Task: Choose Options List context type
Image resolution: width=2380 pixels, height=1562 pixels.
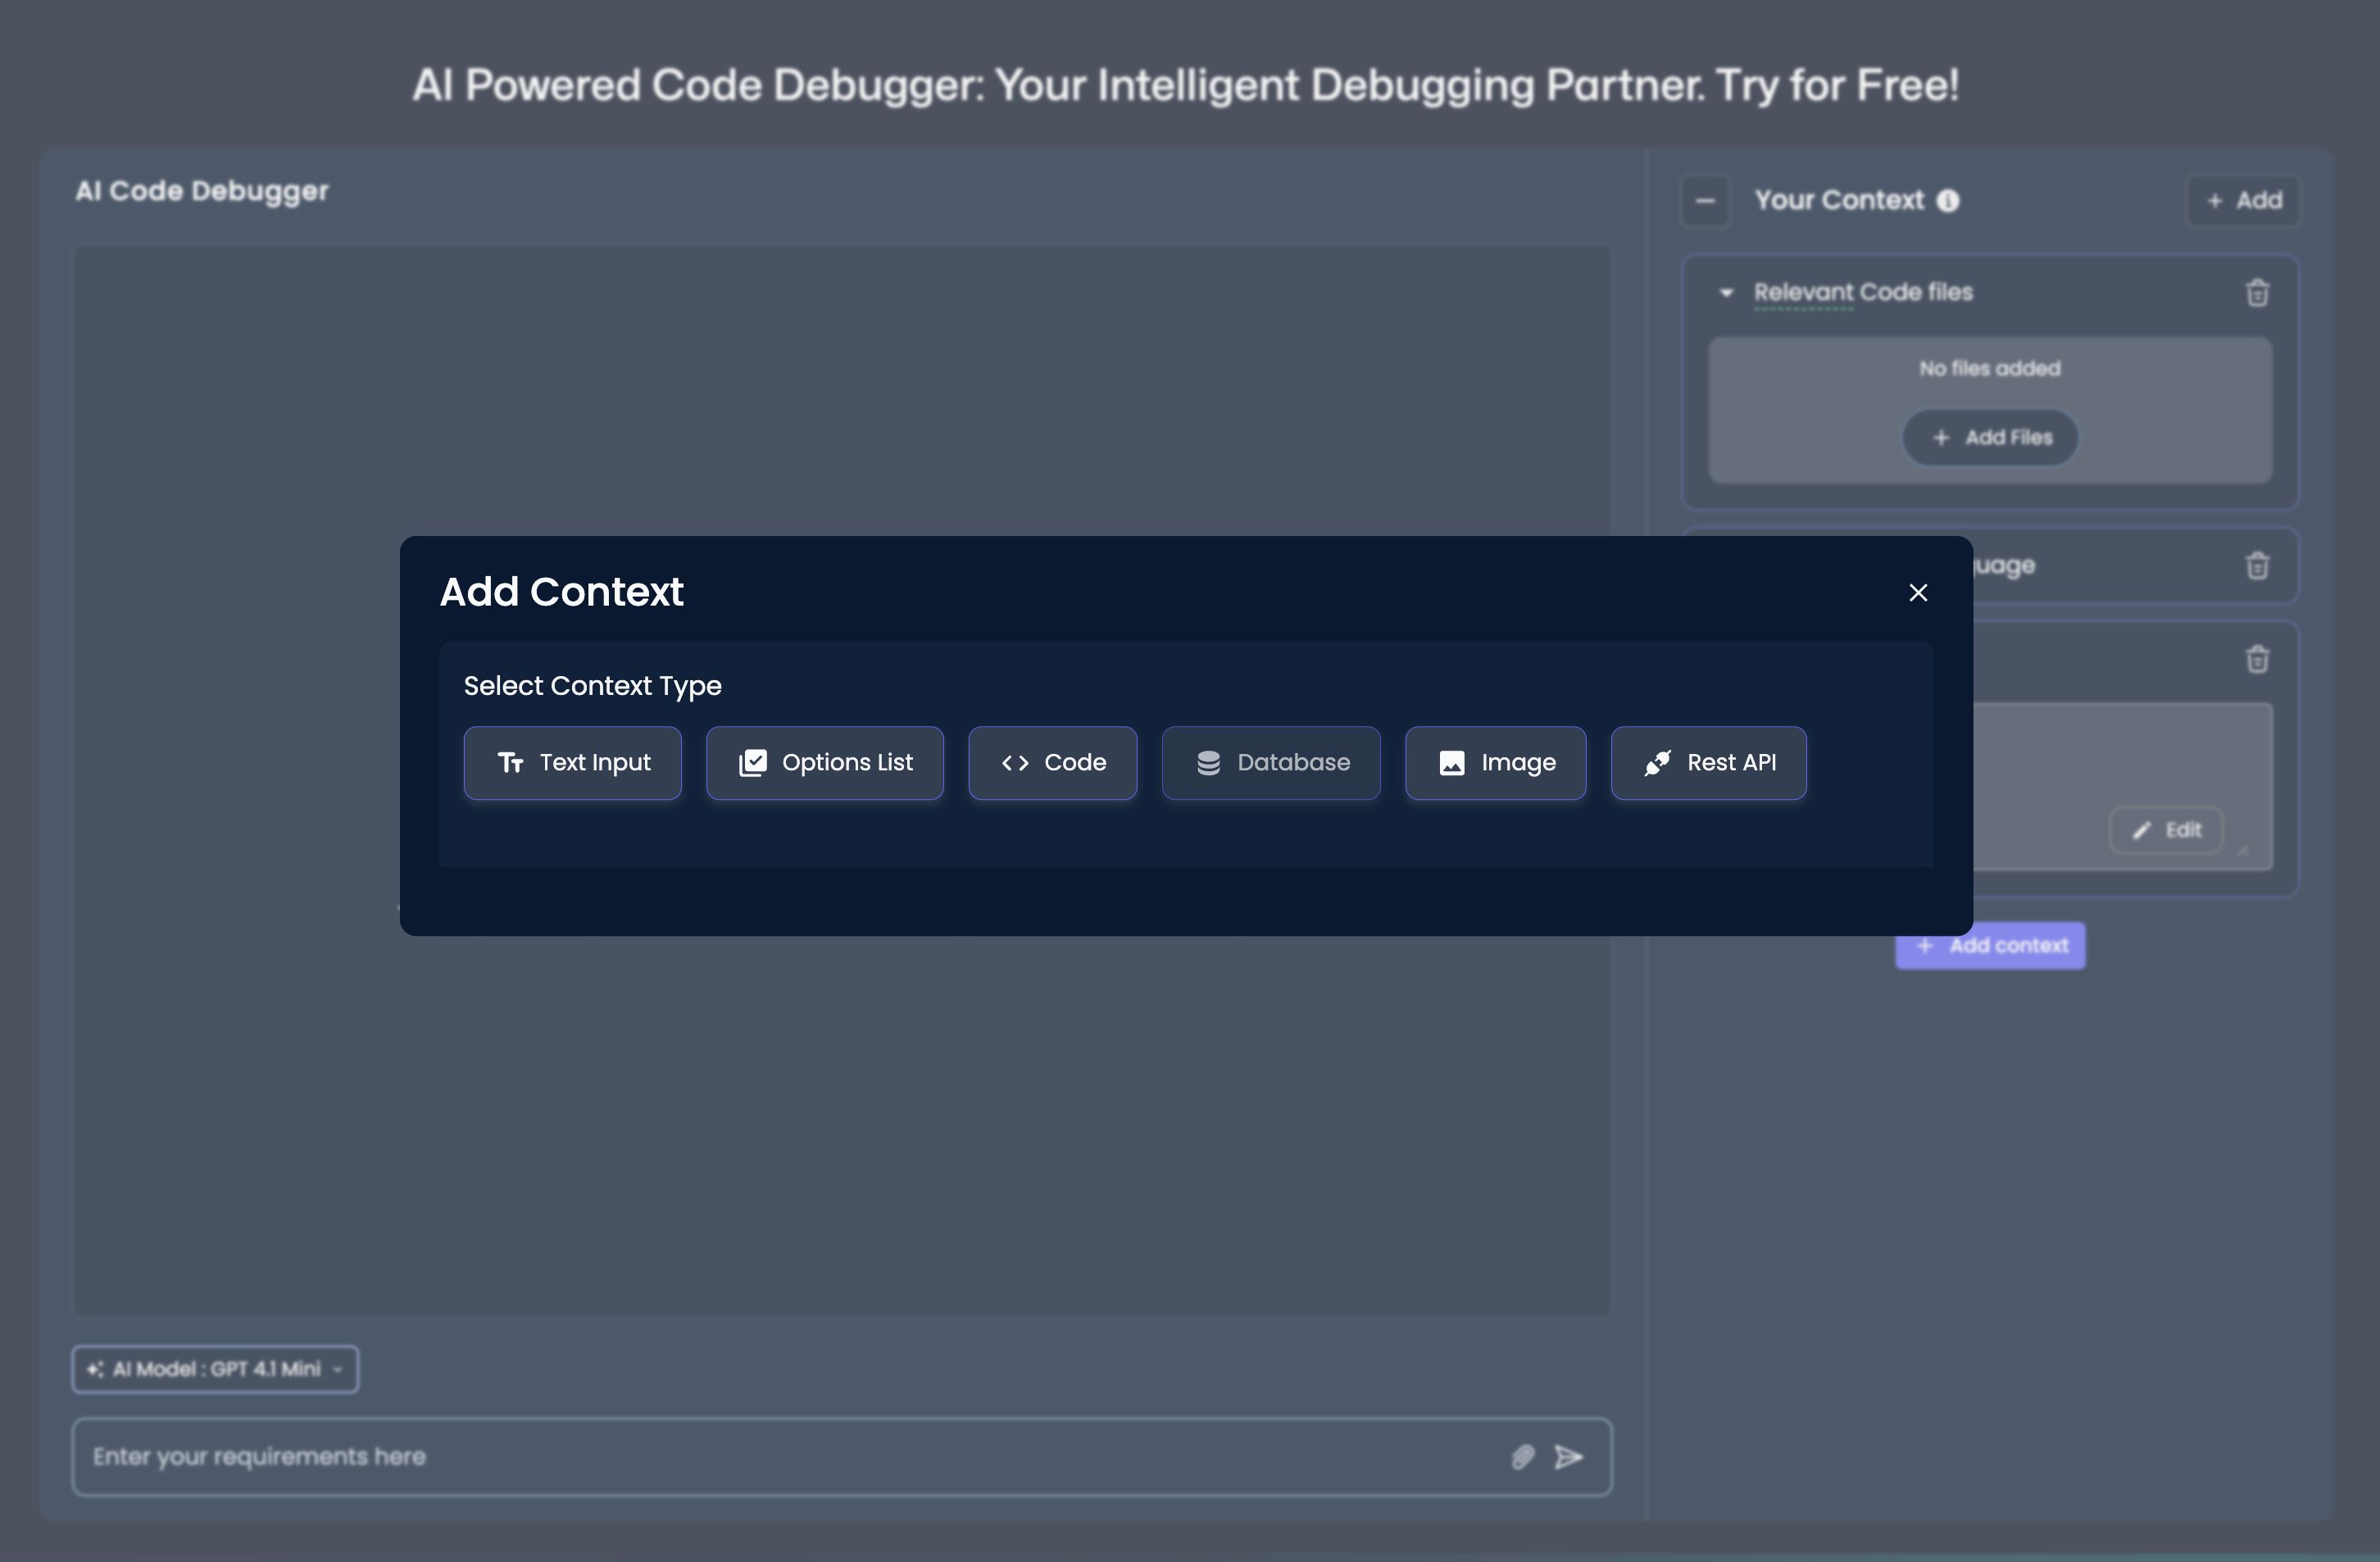Action: pos(825,763)
